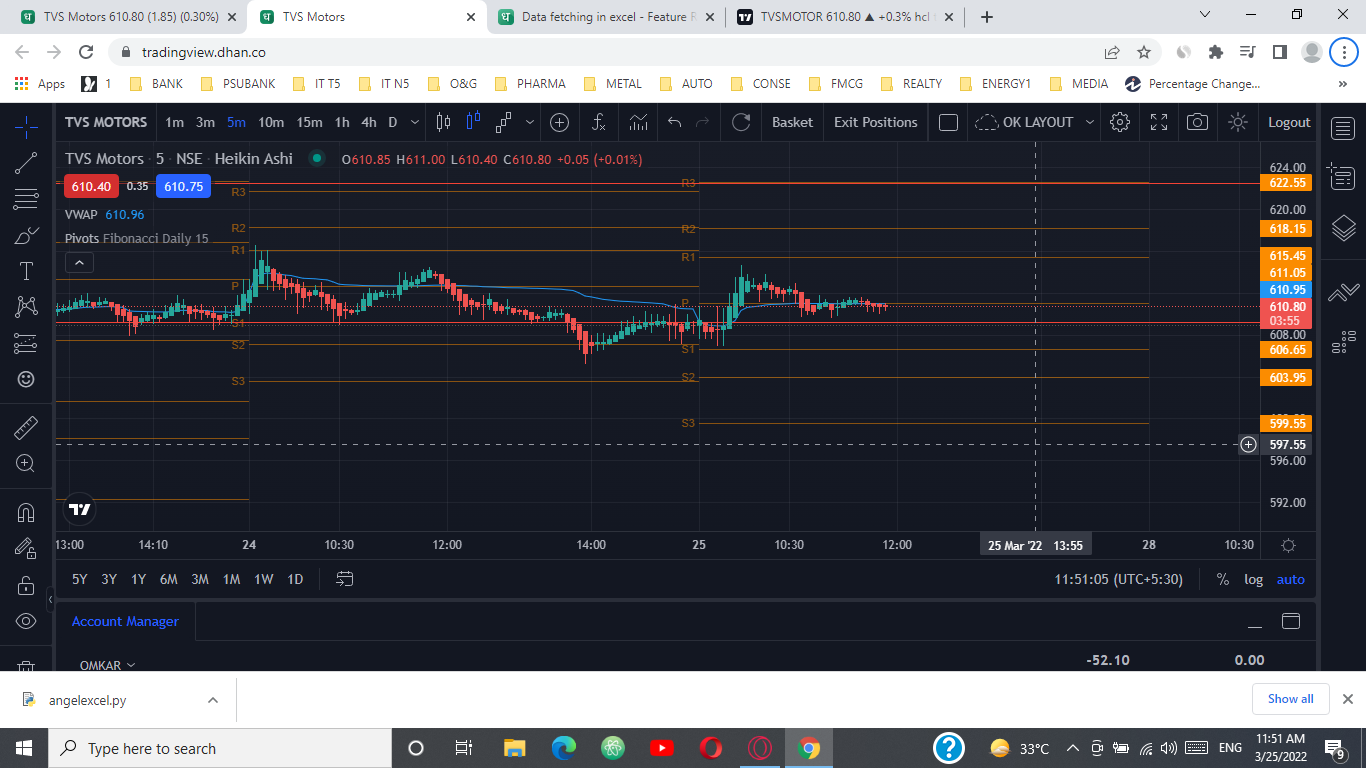The height and width of the screenshot is (768, 1366).
Task: Click Show all downloads button
Action: (1290, 699)
